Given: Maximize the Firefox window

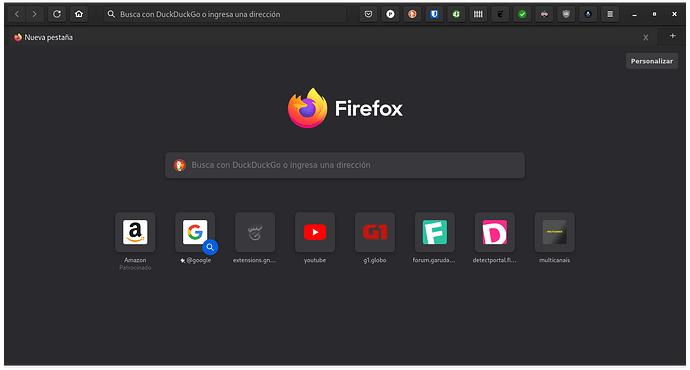Looking at the screenshot, I should 654,14.
